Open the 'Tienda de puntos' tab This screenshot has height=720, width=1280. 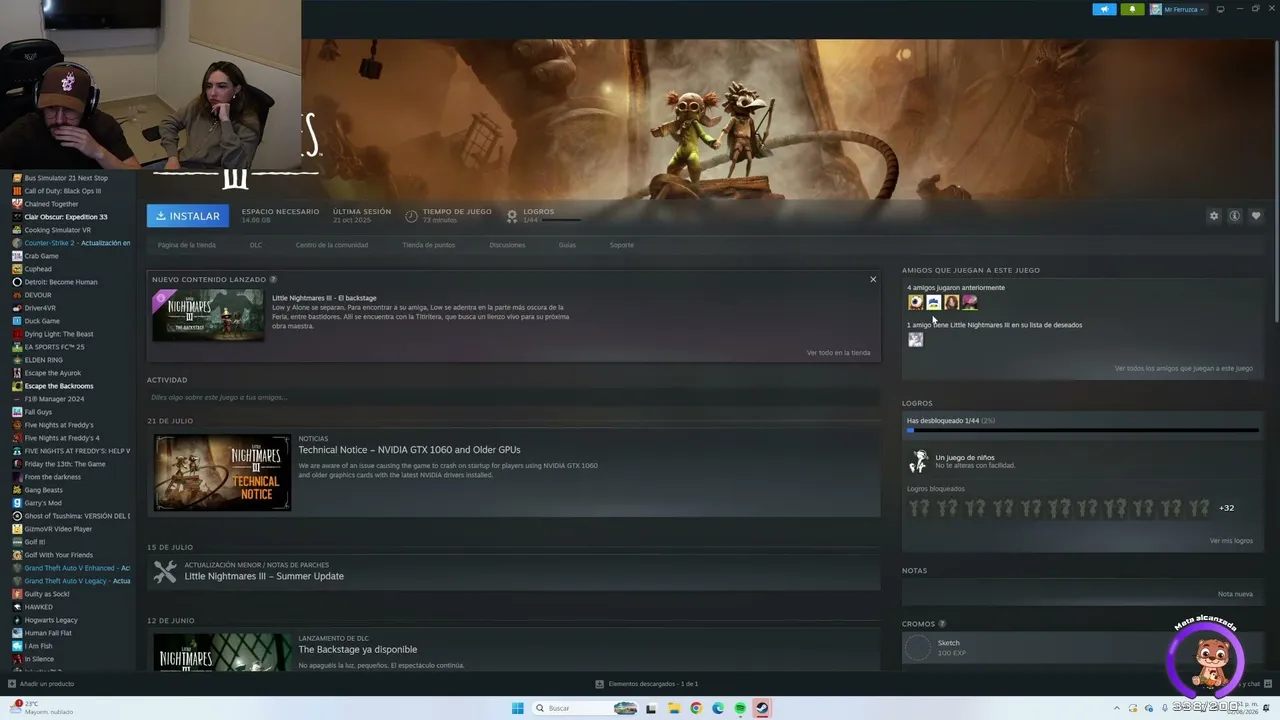point(429,245)
